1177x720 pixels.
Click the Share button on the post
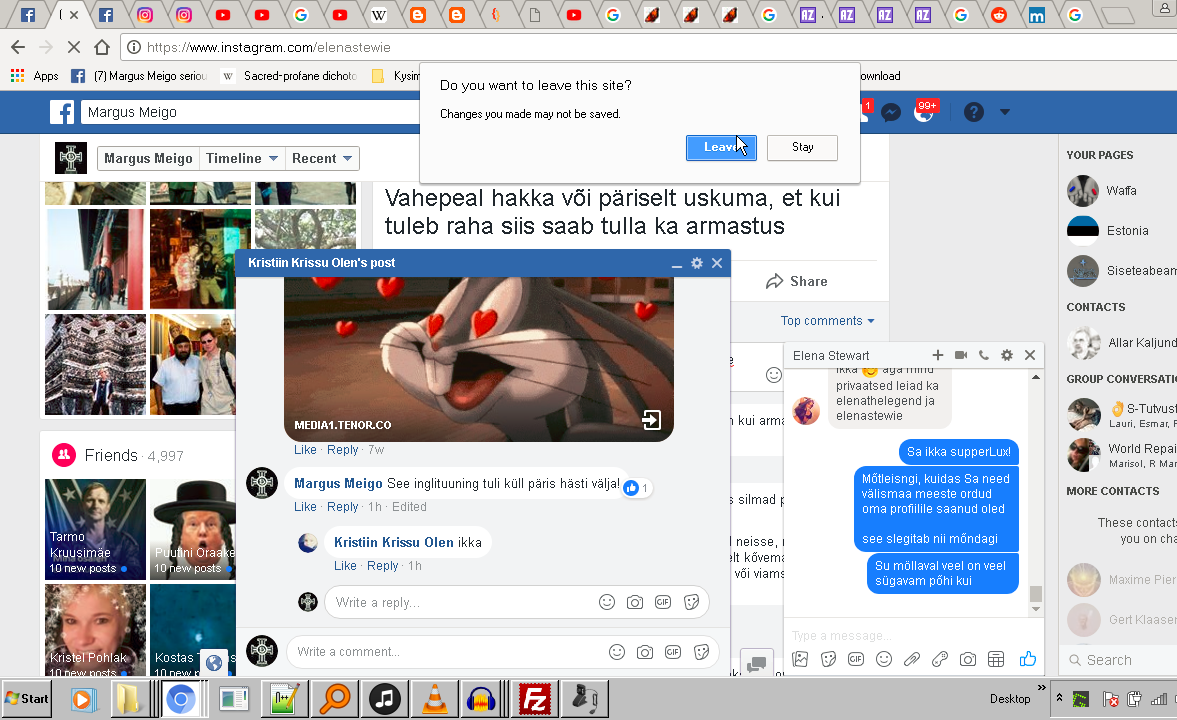[797, 282]
